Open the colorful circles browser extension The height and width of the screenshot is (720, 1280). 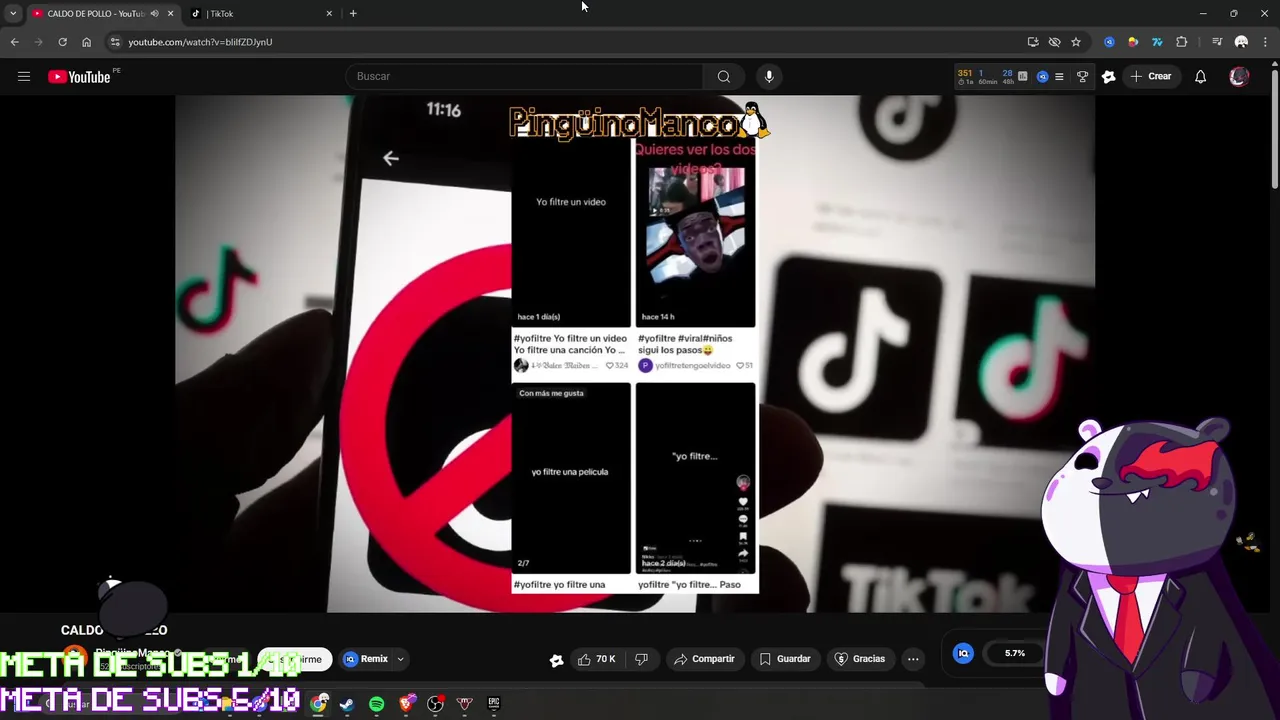pos(1133,42)
